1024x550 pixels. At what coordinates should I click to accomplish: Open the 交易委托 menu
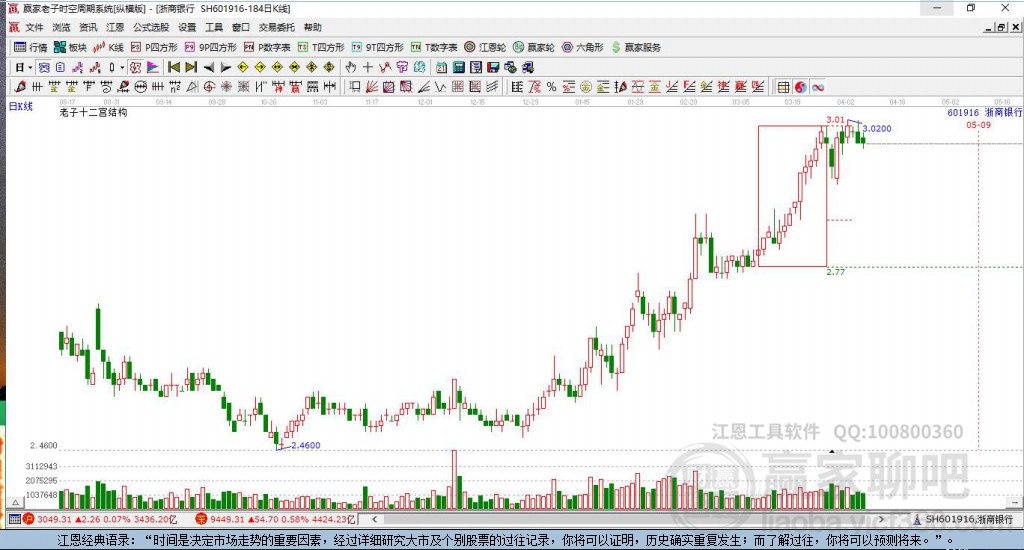[x=276, y=27]
